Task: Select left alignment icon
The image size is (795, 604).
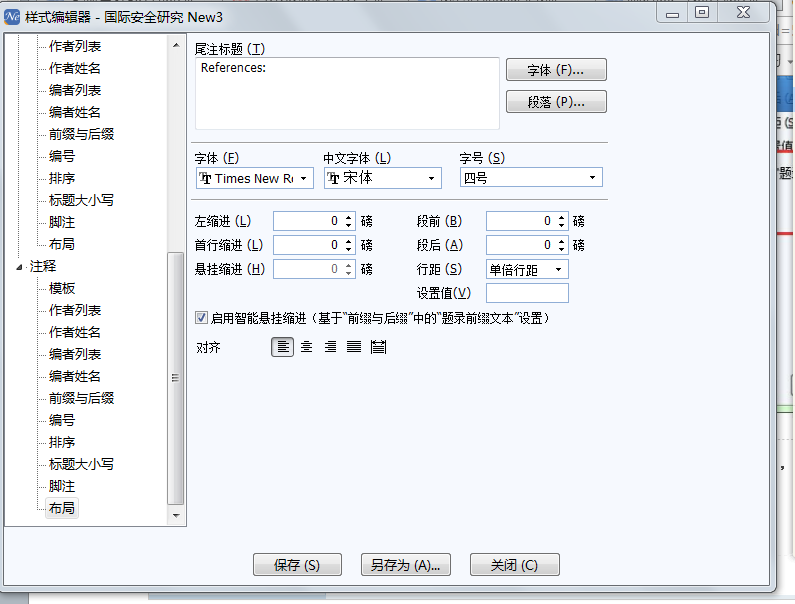Action: pos(282,347)
